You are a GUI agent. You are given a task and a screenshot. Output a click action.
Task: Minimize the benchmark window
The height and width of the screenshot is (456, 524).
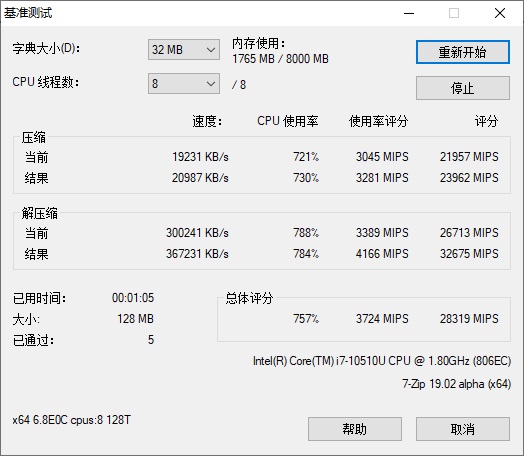click(x=409, y=13)
